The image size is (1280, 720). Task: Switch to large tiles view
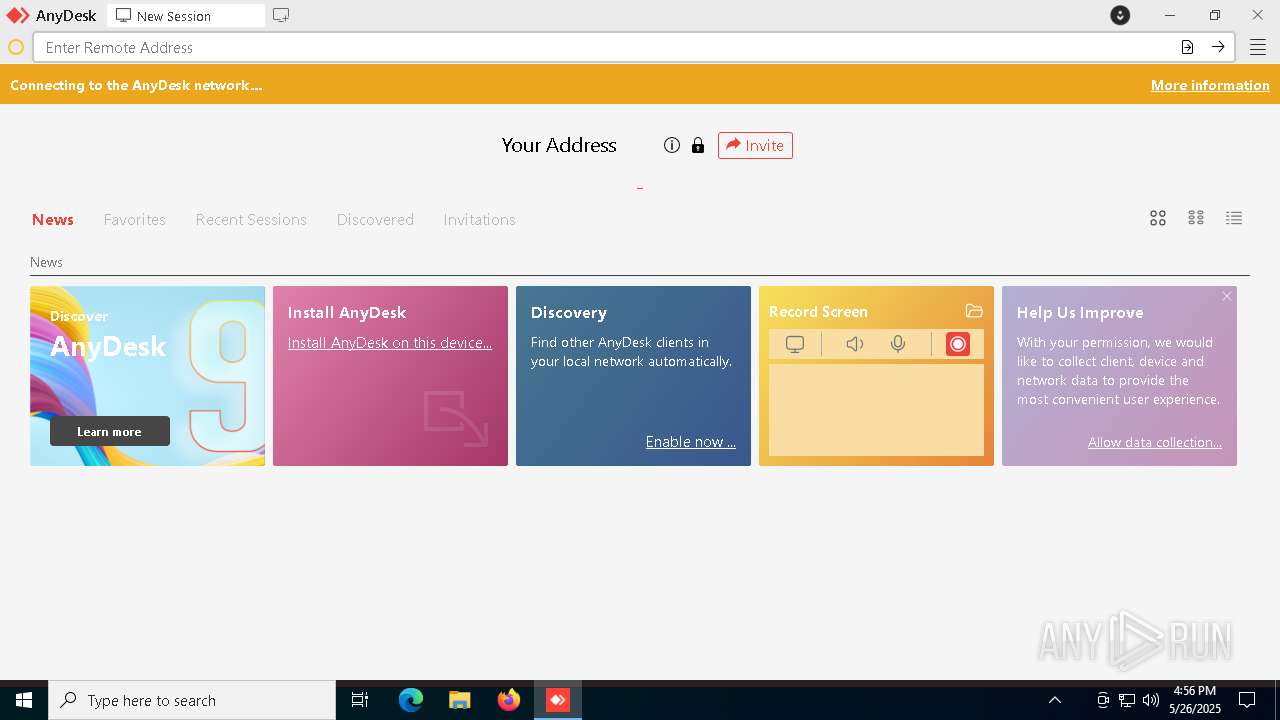coord(1158,218)
